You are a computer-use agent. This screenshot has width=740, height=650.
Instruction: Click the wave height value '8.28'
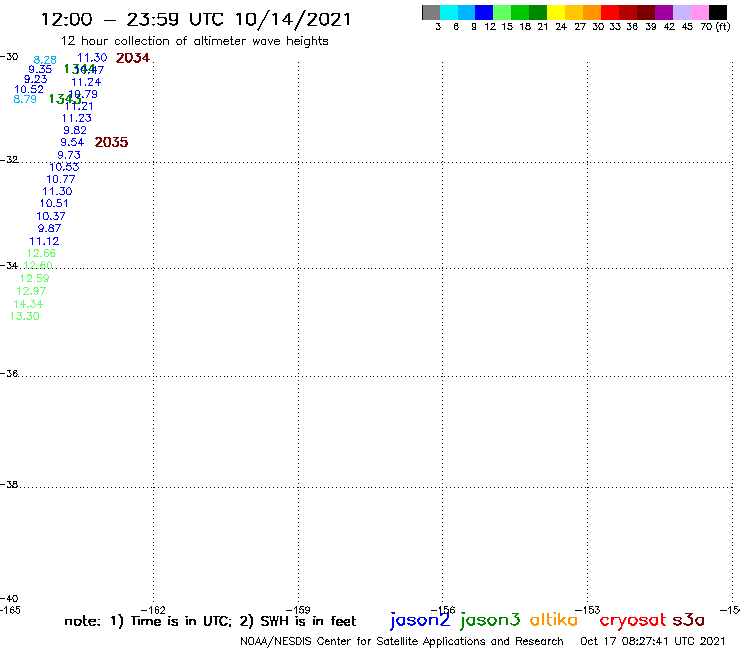45,60
